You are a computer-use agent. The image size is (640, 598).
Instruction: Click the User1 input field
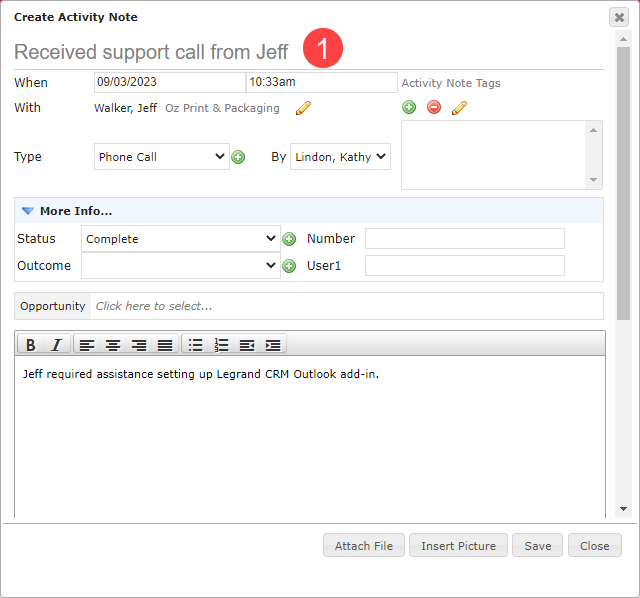point(465,266)
